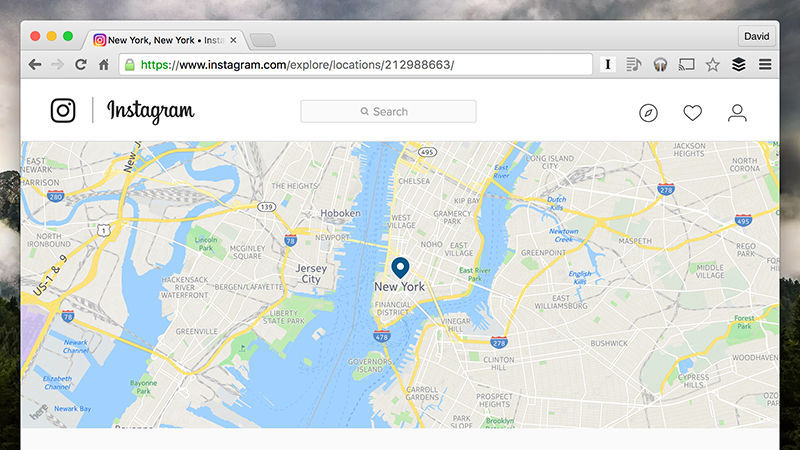Screen dimensions: 800x450
Task: Click the headphones extension icon
Action: pos(660,65)
